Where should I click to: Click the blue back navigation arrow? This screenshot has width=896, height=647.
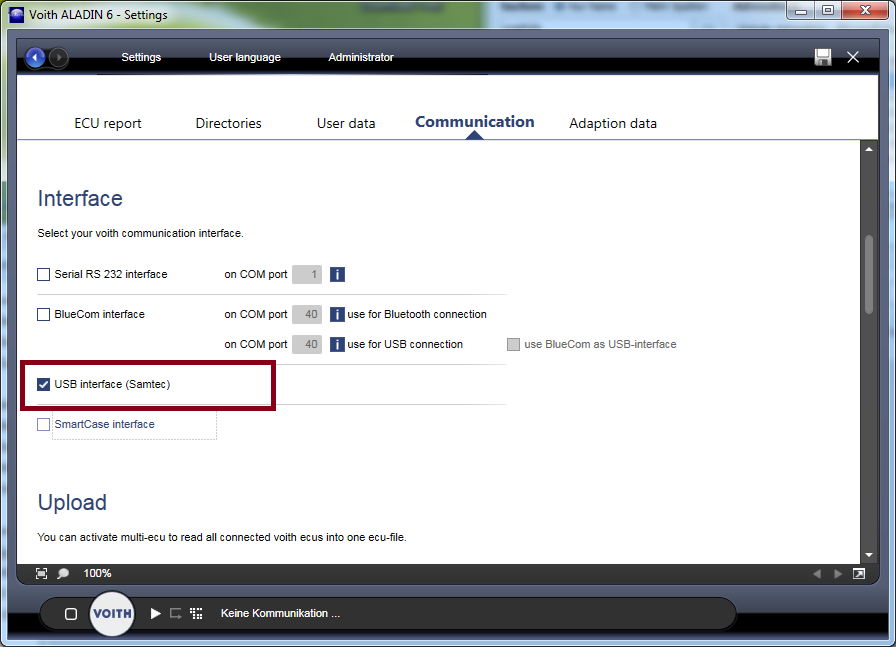[35, 57]
